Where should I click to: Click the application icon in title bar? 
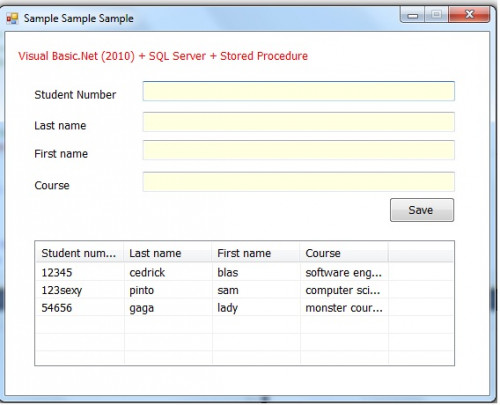[12, 18]
